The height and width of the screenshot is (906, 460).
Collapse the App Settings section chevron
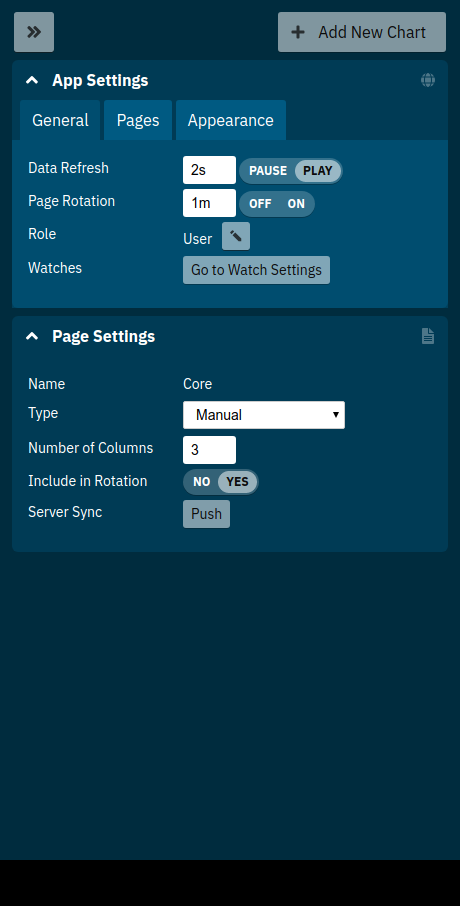tap(32, 80)
